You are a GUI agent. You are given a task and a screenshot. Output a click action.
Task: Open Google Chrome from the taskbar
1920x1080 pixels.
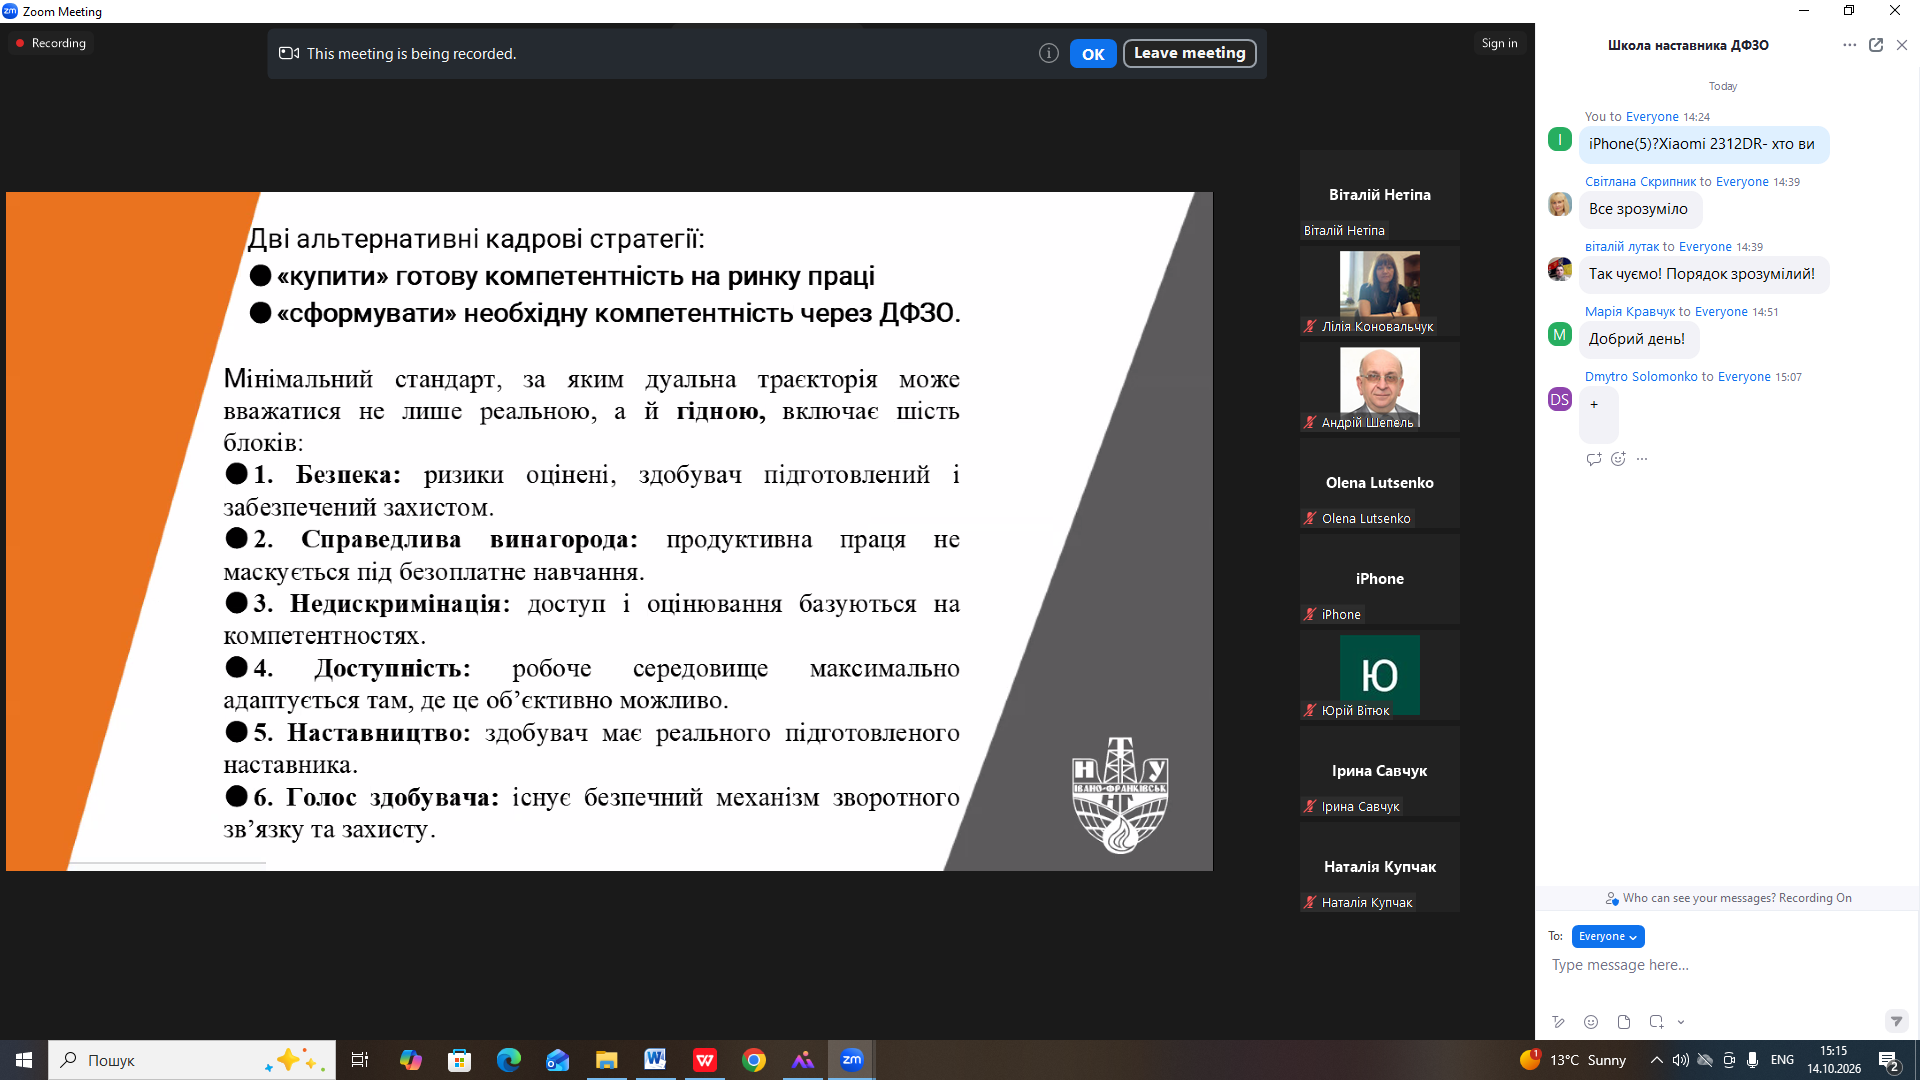tap(754, 1059)
